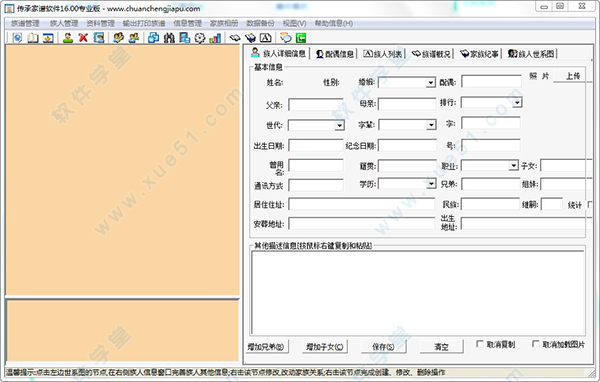Click the 清空 button
This screenshot has height=382, width=600.
pos(442,347)
